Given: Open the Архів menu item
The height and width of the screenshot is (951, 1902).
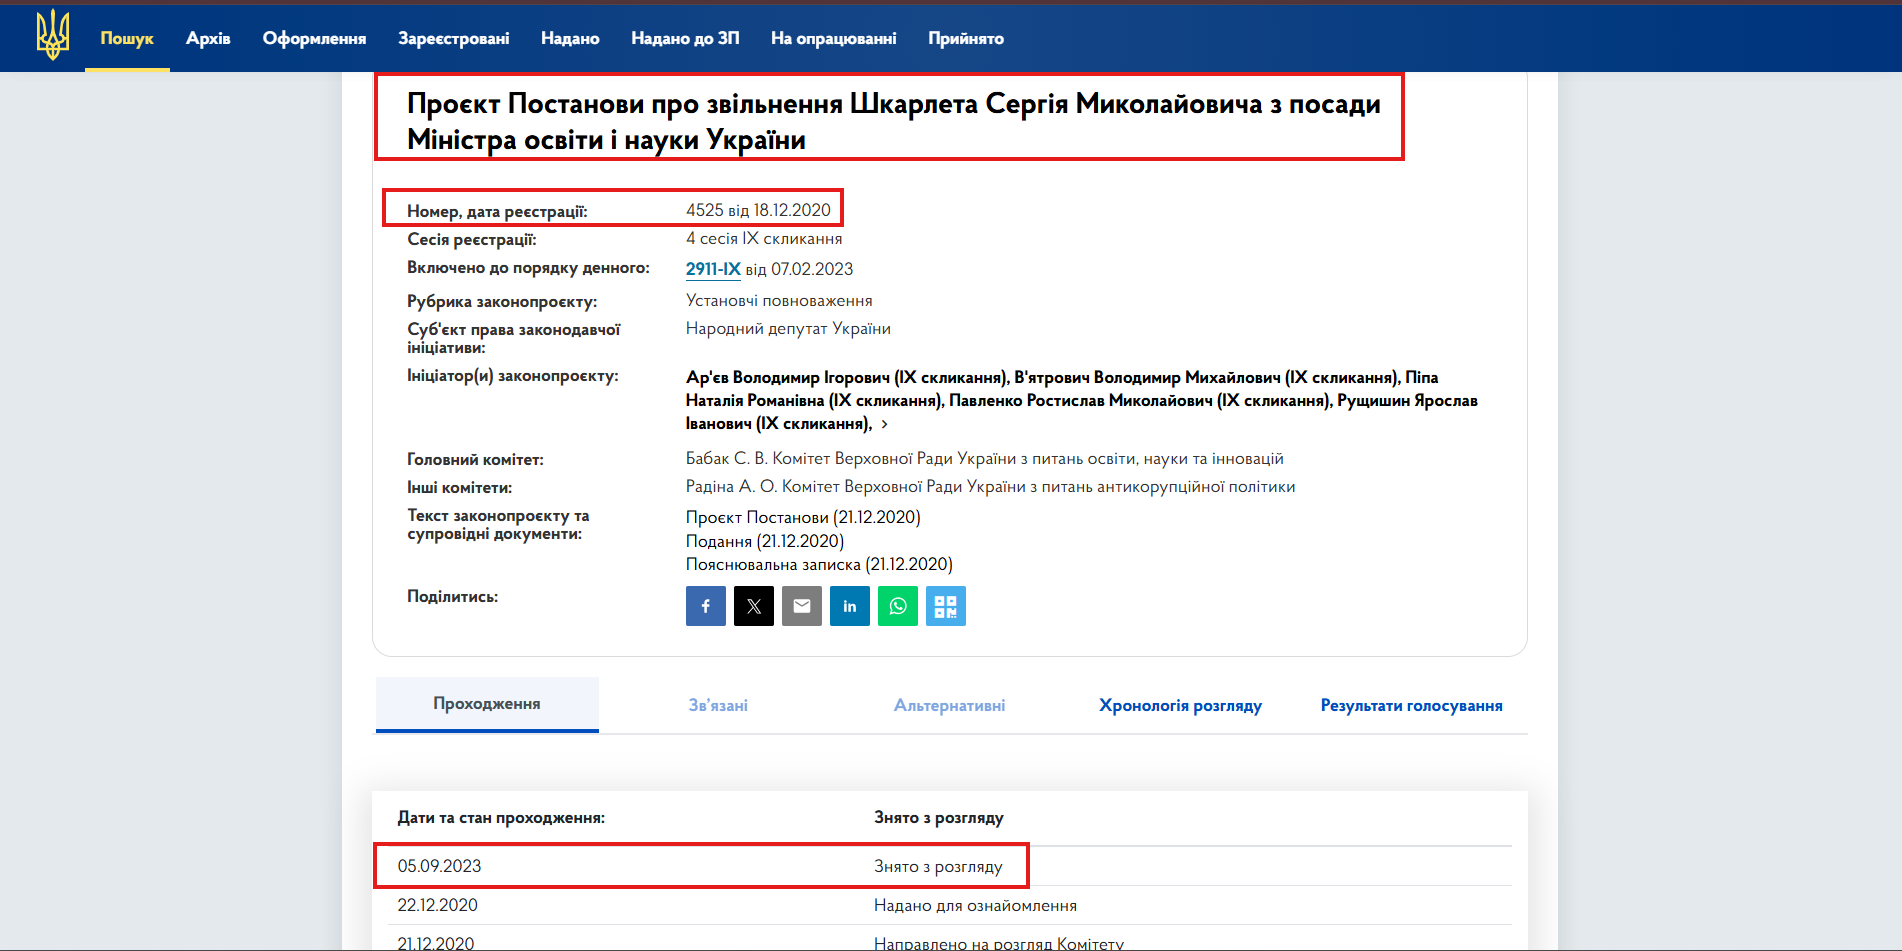Looking at the screenshot, I should [x=208, y=38].
